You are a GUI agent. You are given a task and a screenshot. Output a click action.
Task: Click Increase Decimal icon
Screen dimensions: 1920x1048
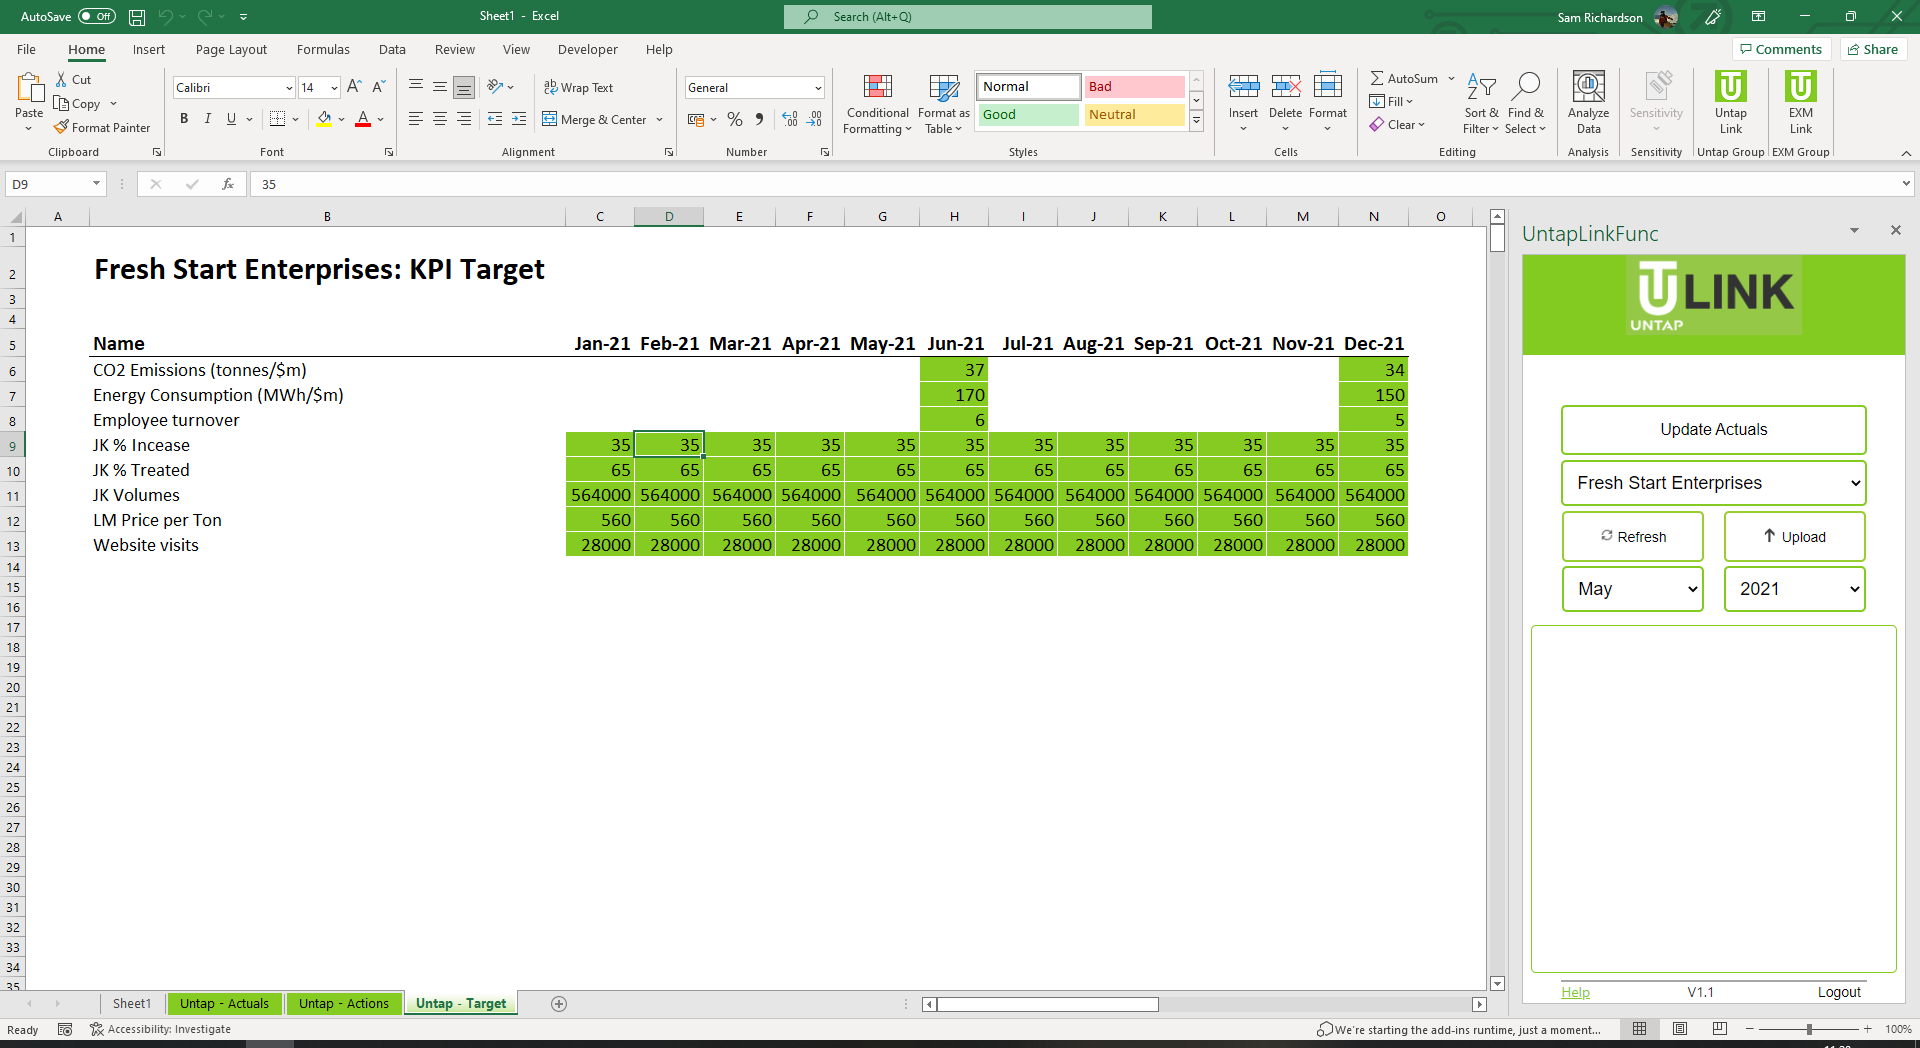click(x=790, y=119)
